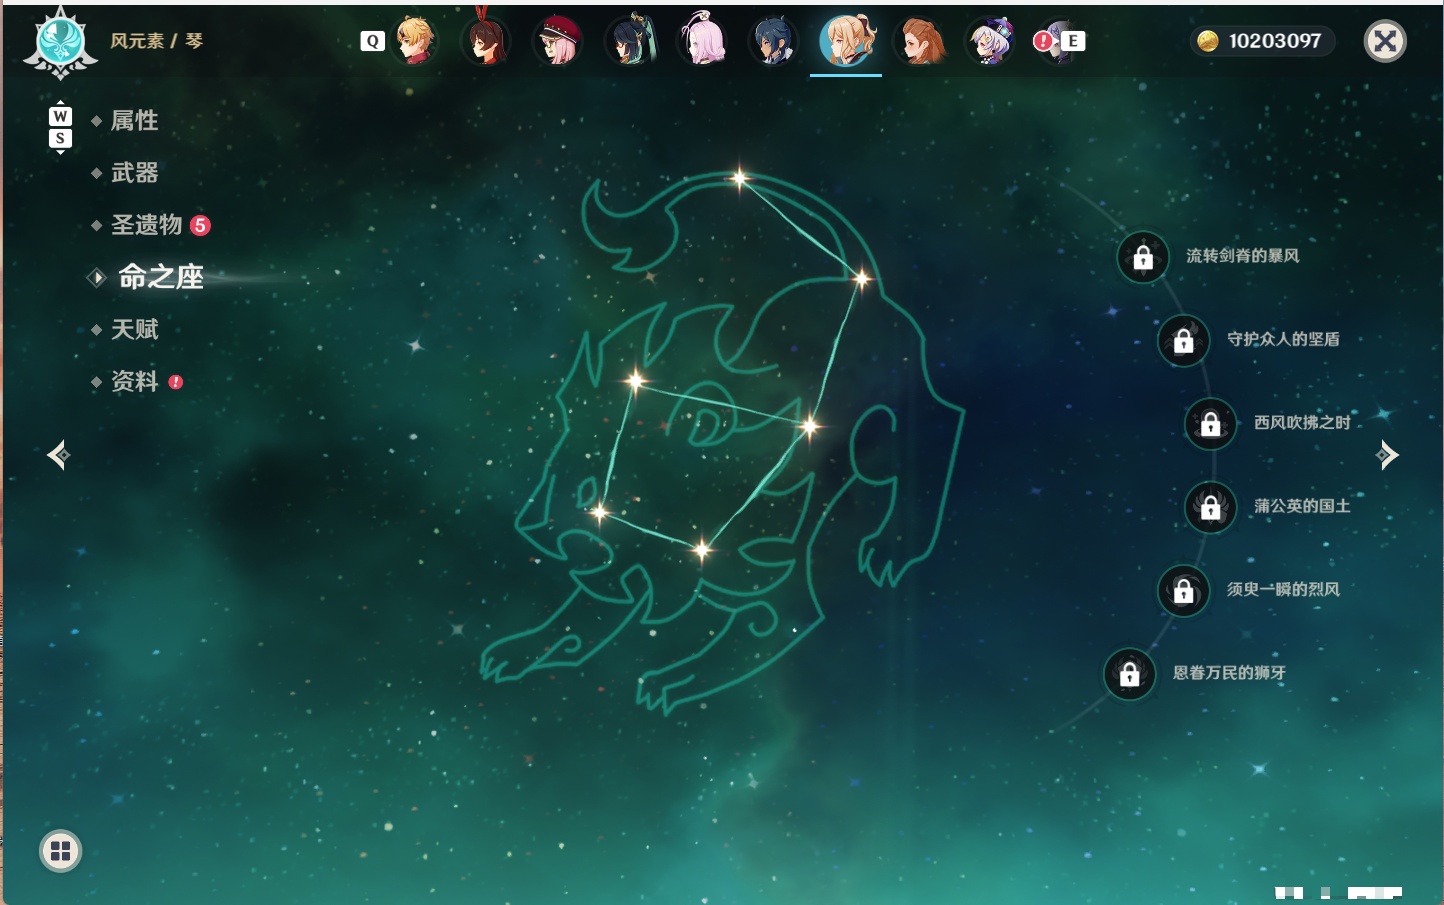1444x905 pixels.
Task: Open the grid menu icon at bottom-left
Action: pos(60,851)
